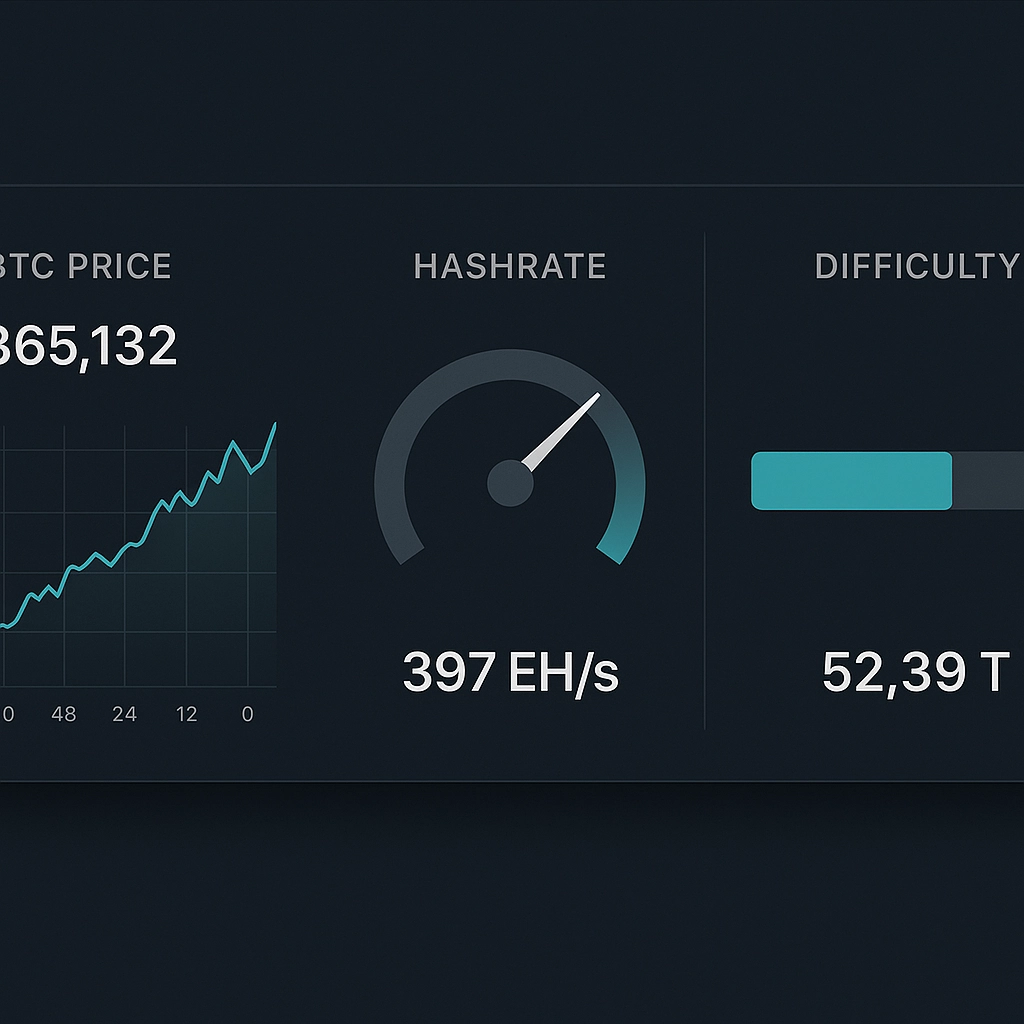Click the unfilled gray part of difficulty bar
The height and width of the screenshot is (1024, 1024).
tap(988, 481)
